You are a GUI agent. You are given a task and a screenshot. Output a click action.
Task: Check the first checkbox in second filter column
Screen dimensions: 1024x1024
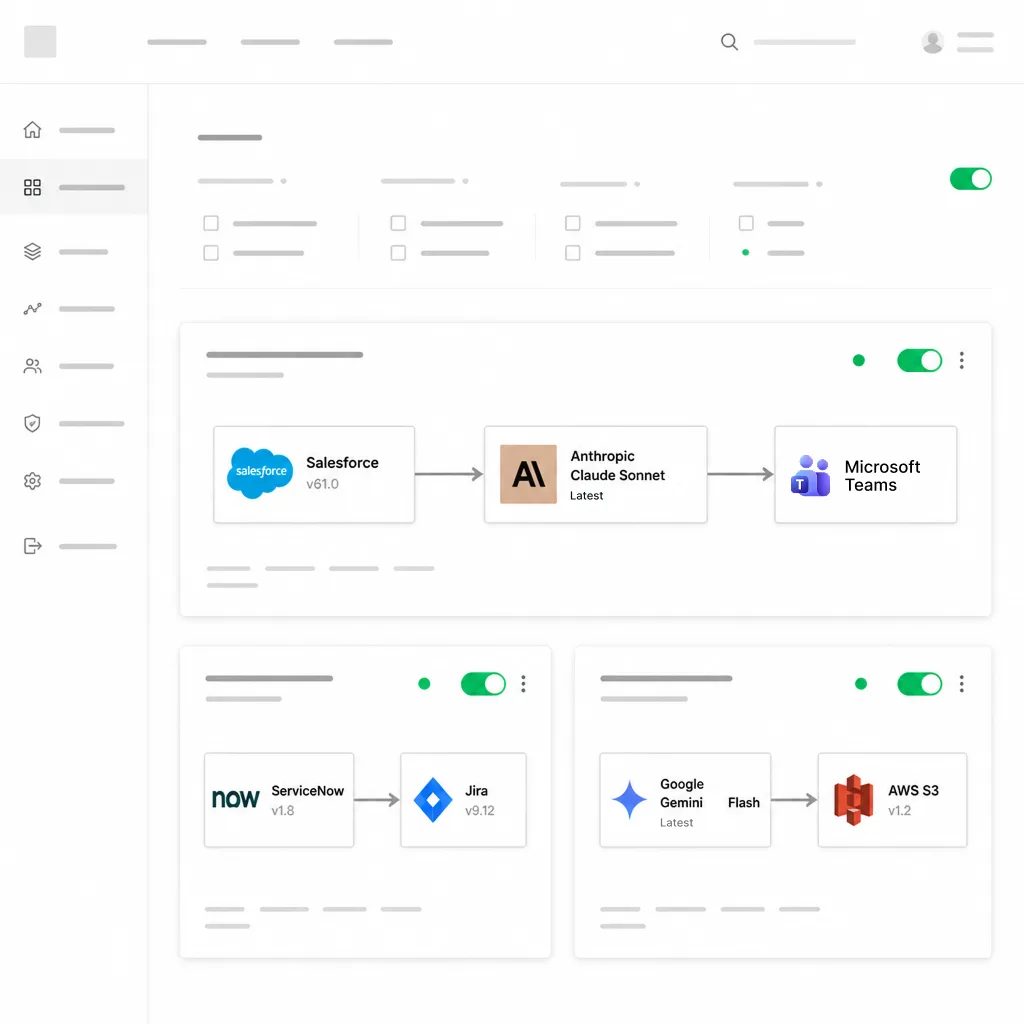398,223
